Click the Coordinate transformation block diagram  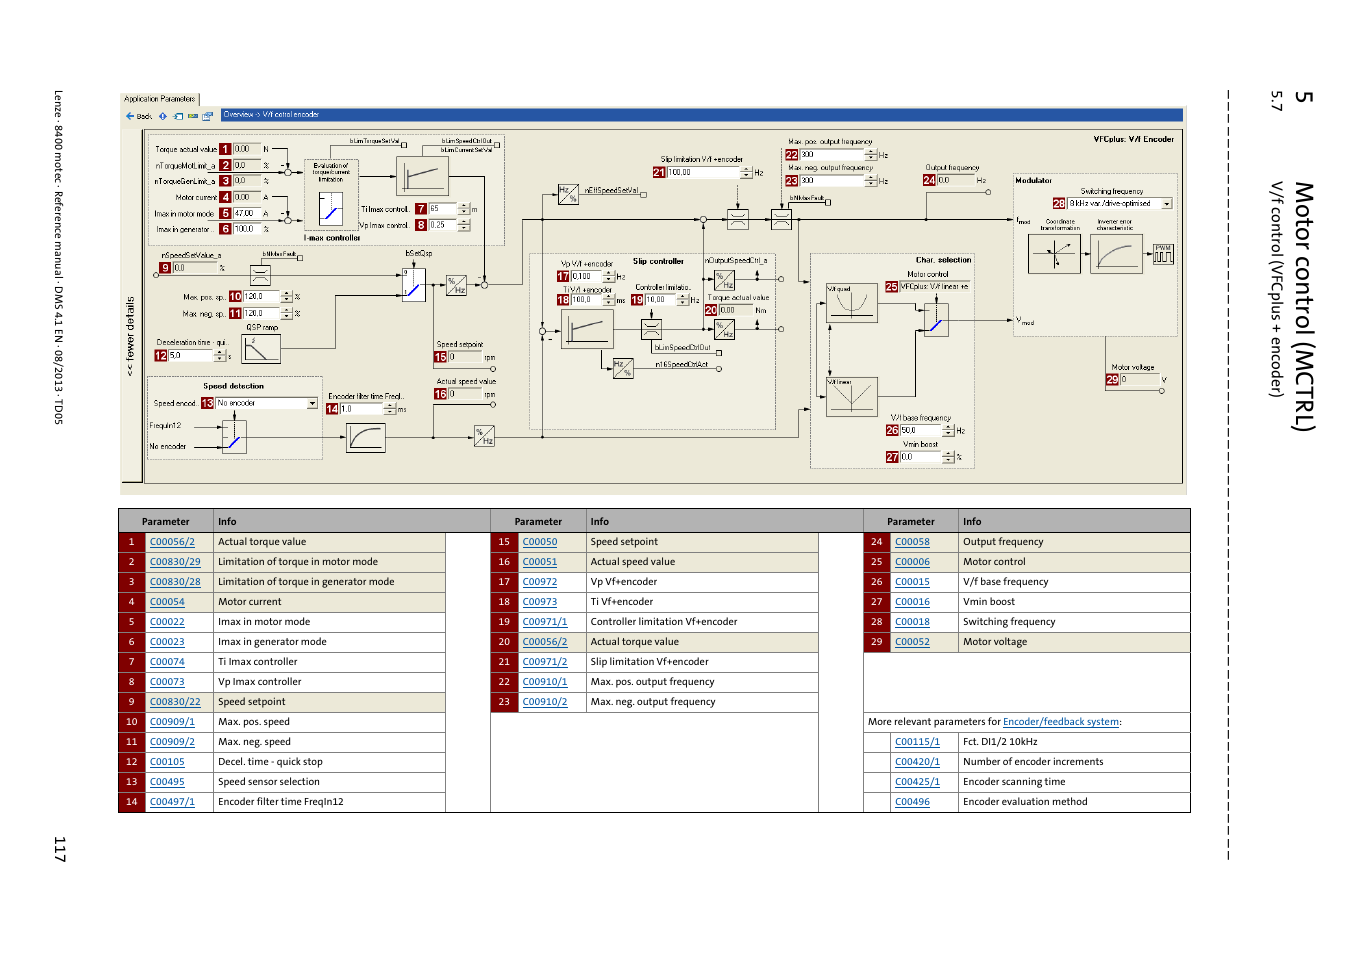(x=1054, y=254)
